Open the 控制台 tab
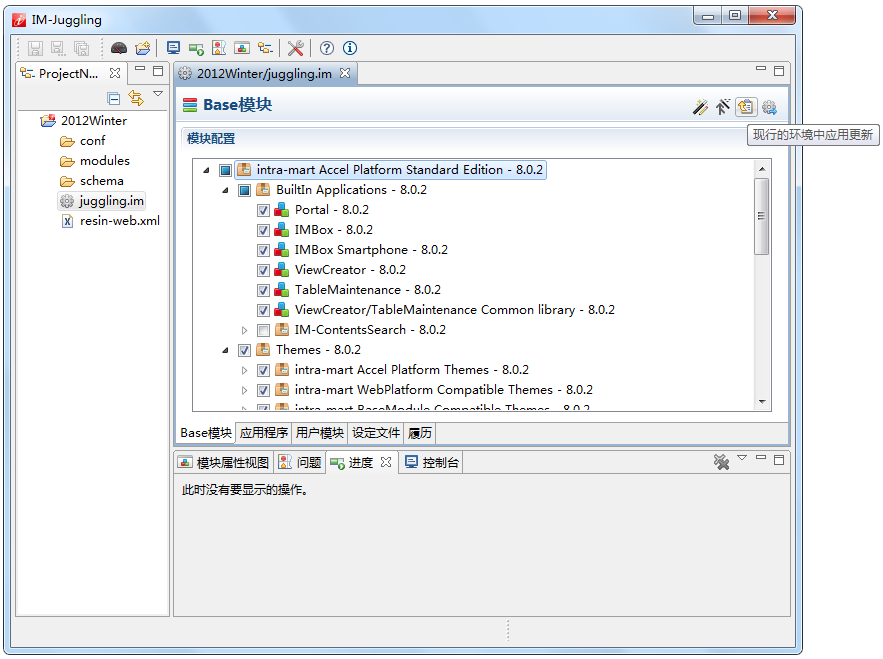This screenshot has height=659, width=883. coord(432,462)
